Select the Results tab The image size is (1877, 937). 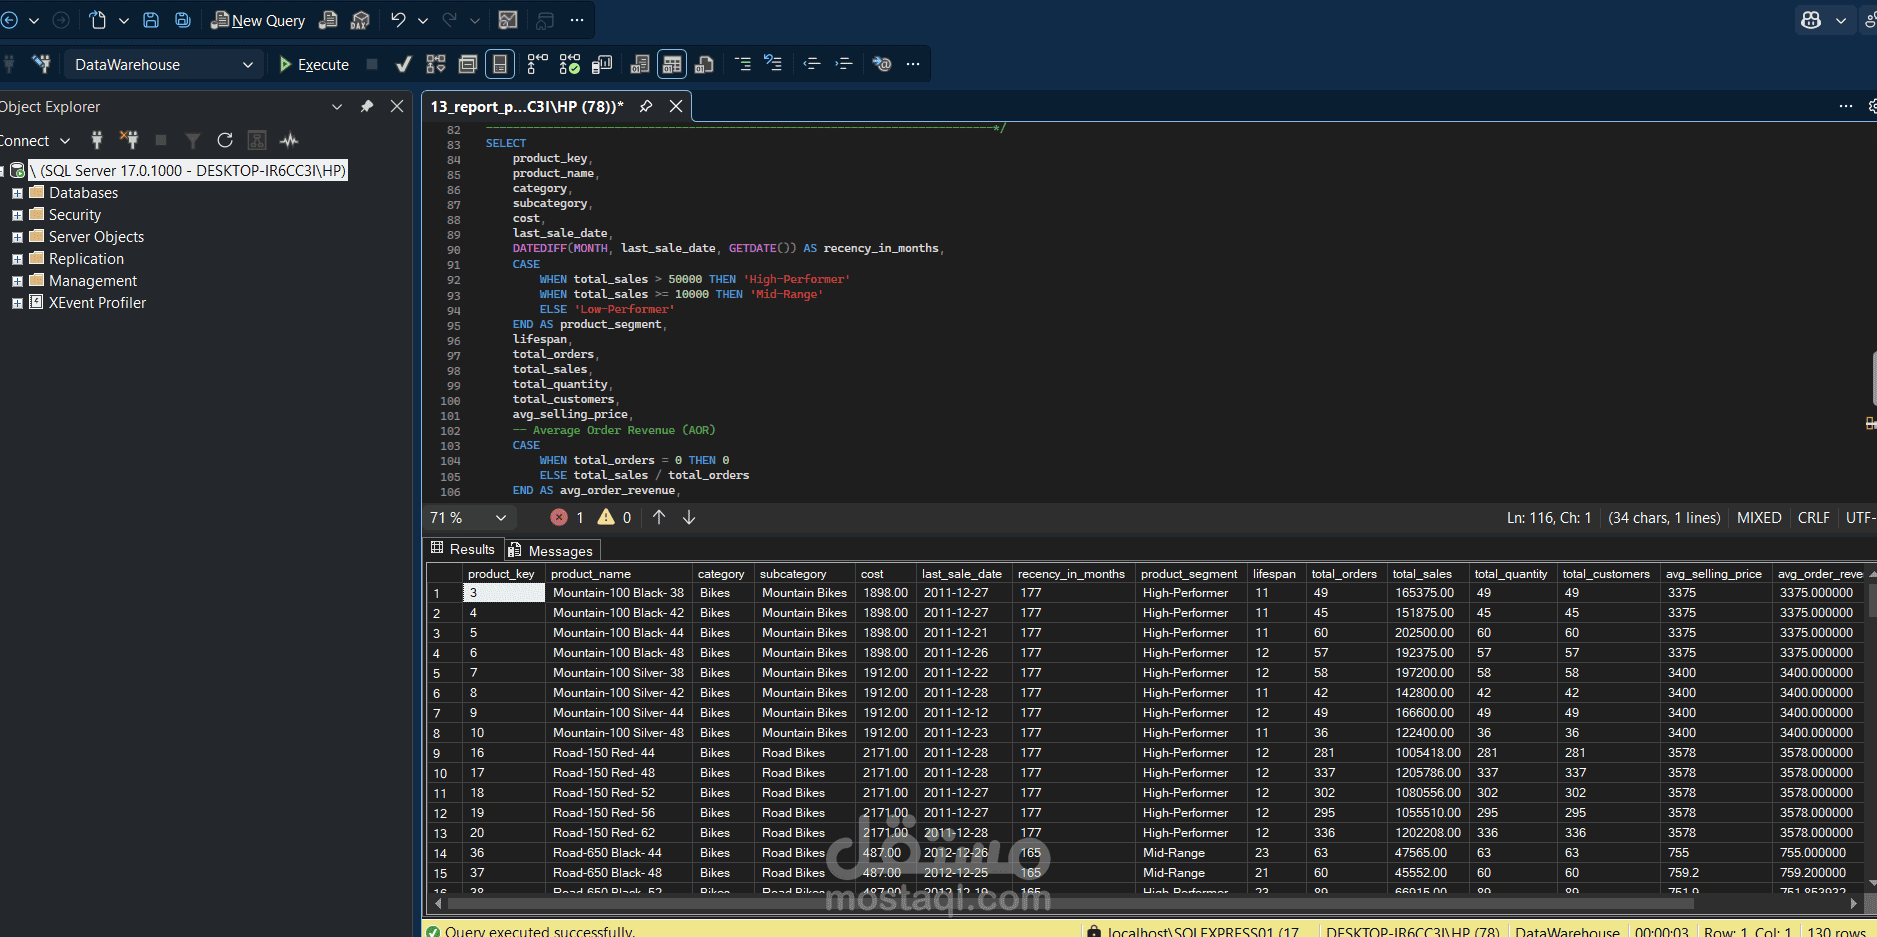pos(463,549)
